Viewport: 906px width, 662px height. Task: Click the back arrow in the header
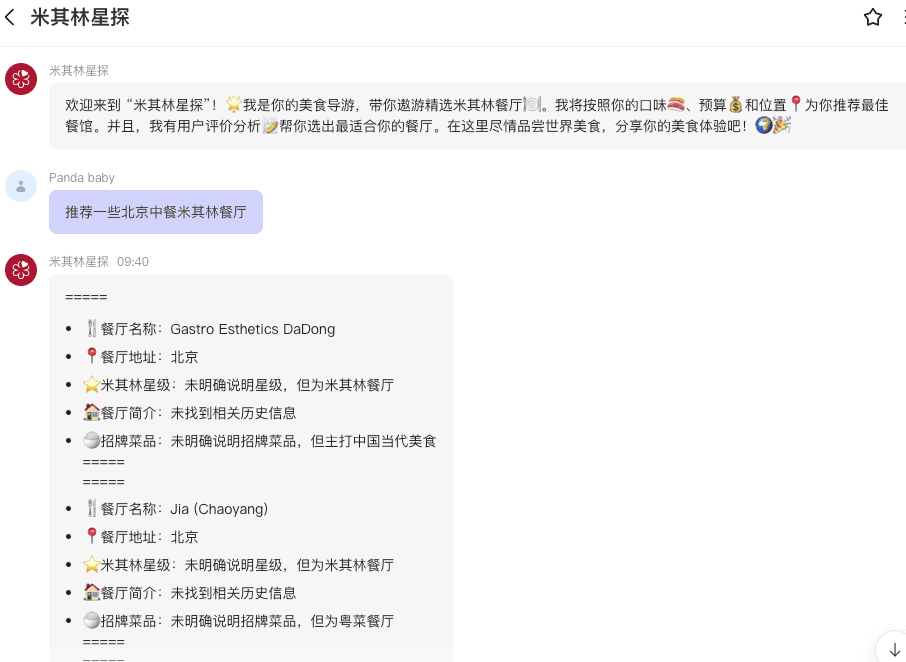pos(11,17)
